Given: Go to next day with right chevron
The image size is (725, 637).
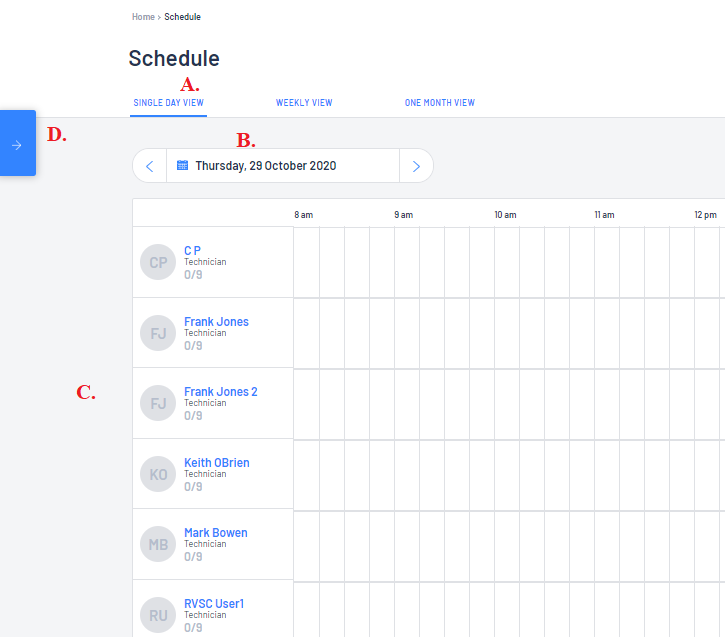Looking at the screenshot, I should click(416, 166).
